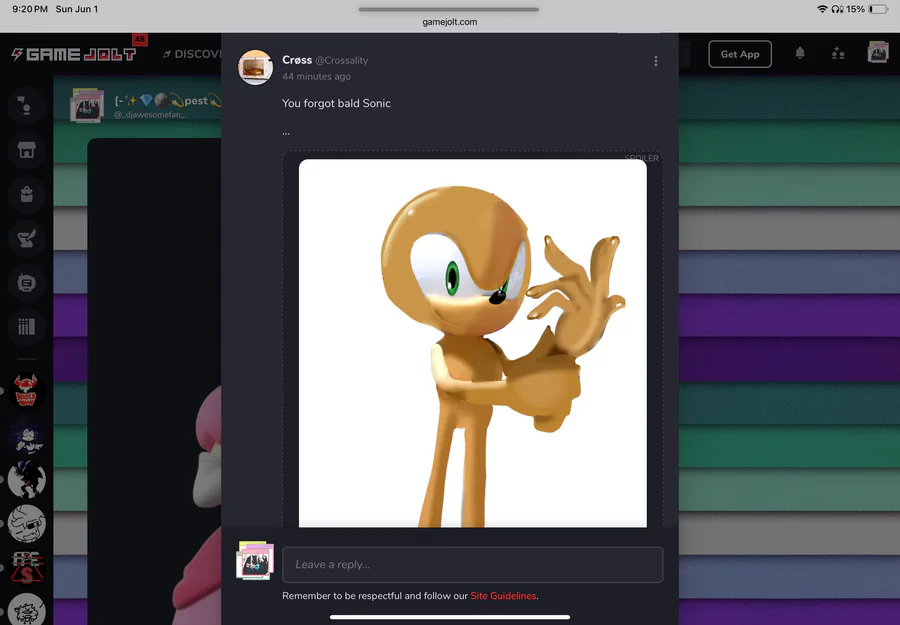Open the chat icon in left sidebar
Viewport: 900px width, 625px height.
coord(26,105)
